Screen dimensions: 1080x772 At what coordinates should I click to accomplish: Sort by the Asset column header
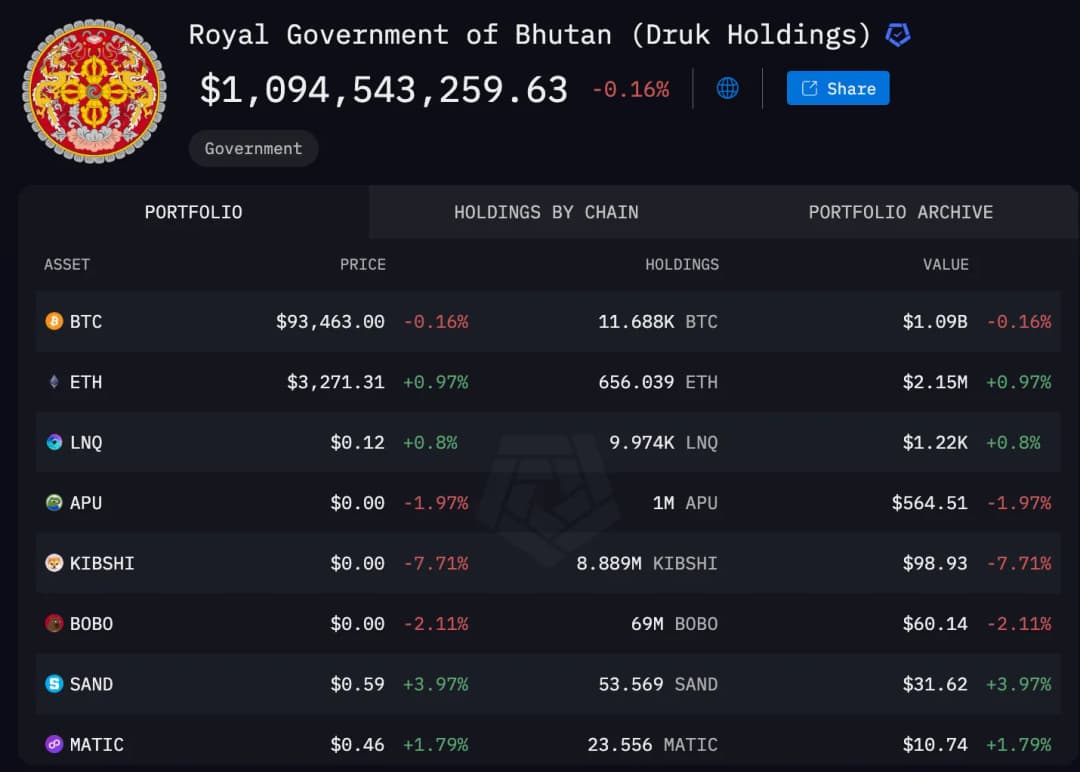pyautogui.click(x=67, y=264)
